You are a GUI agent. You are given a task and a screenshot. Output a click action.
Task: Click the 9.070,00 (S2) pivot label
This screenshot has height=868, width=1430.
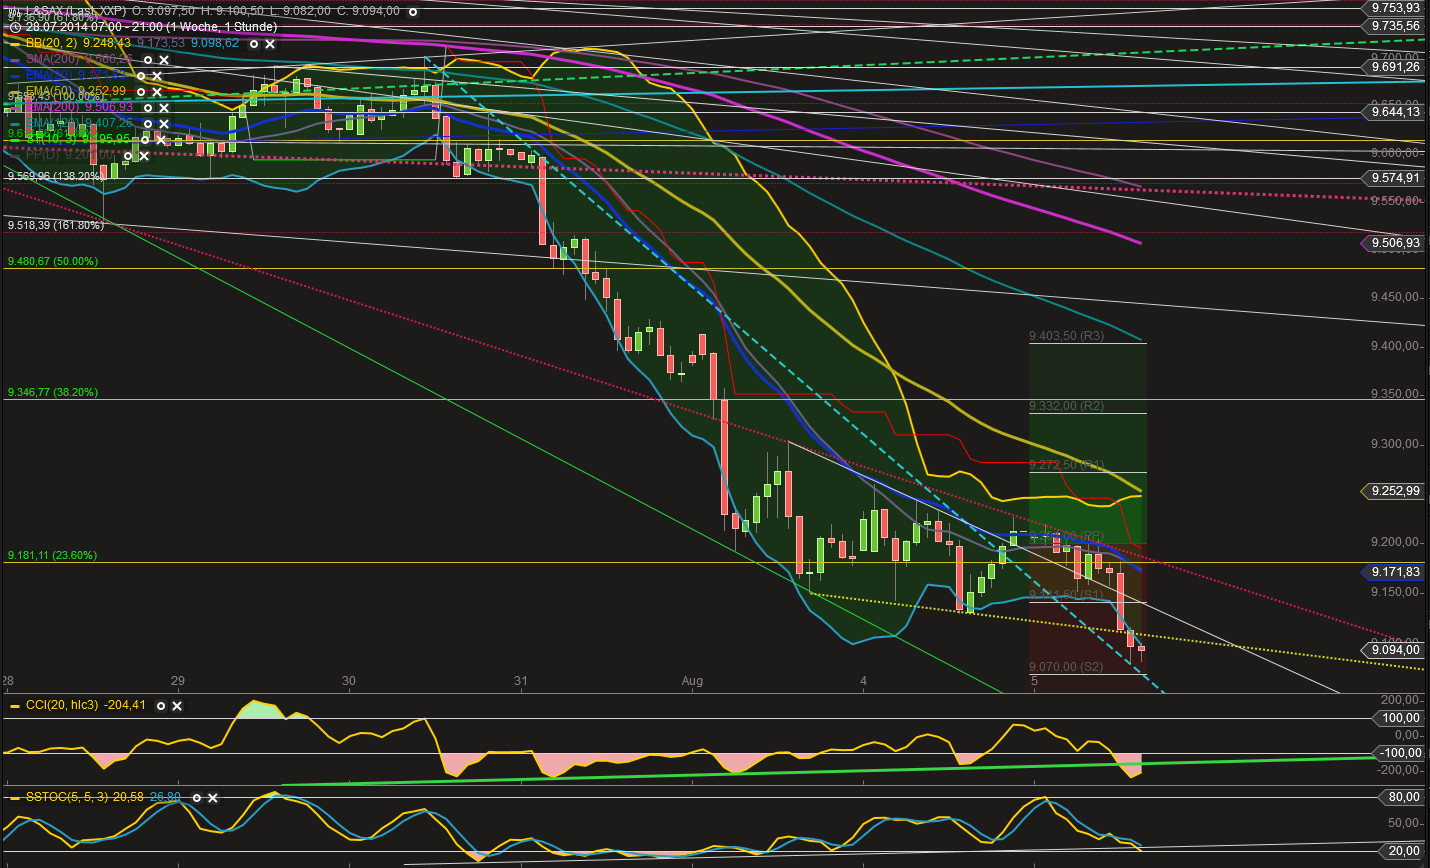point(1067,667)
